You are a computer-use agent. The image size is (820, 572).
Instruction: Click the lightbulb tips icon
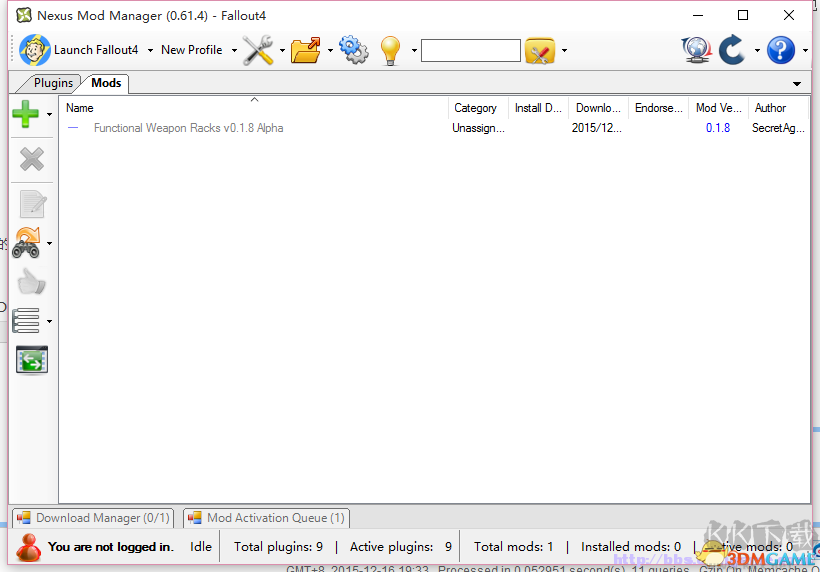pyautogui.click(x=390, y=51)
